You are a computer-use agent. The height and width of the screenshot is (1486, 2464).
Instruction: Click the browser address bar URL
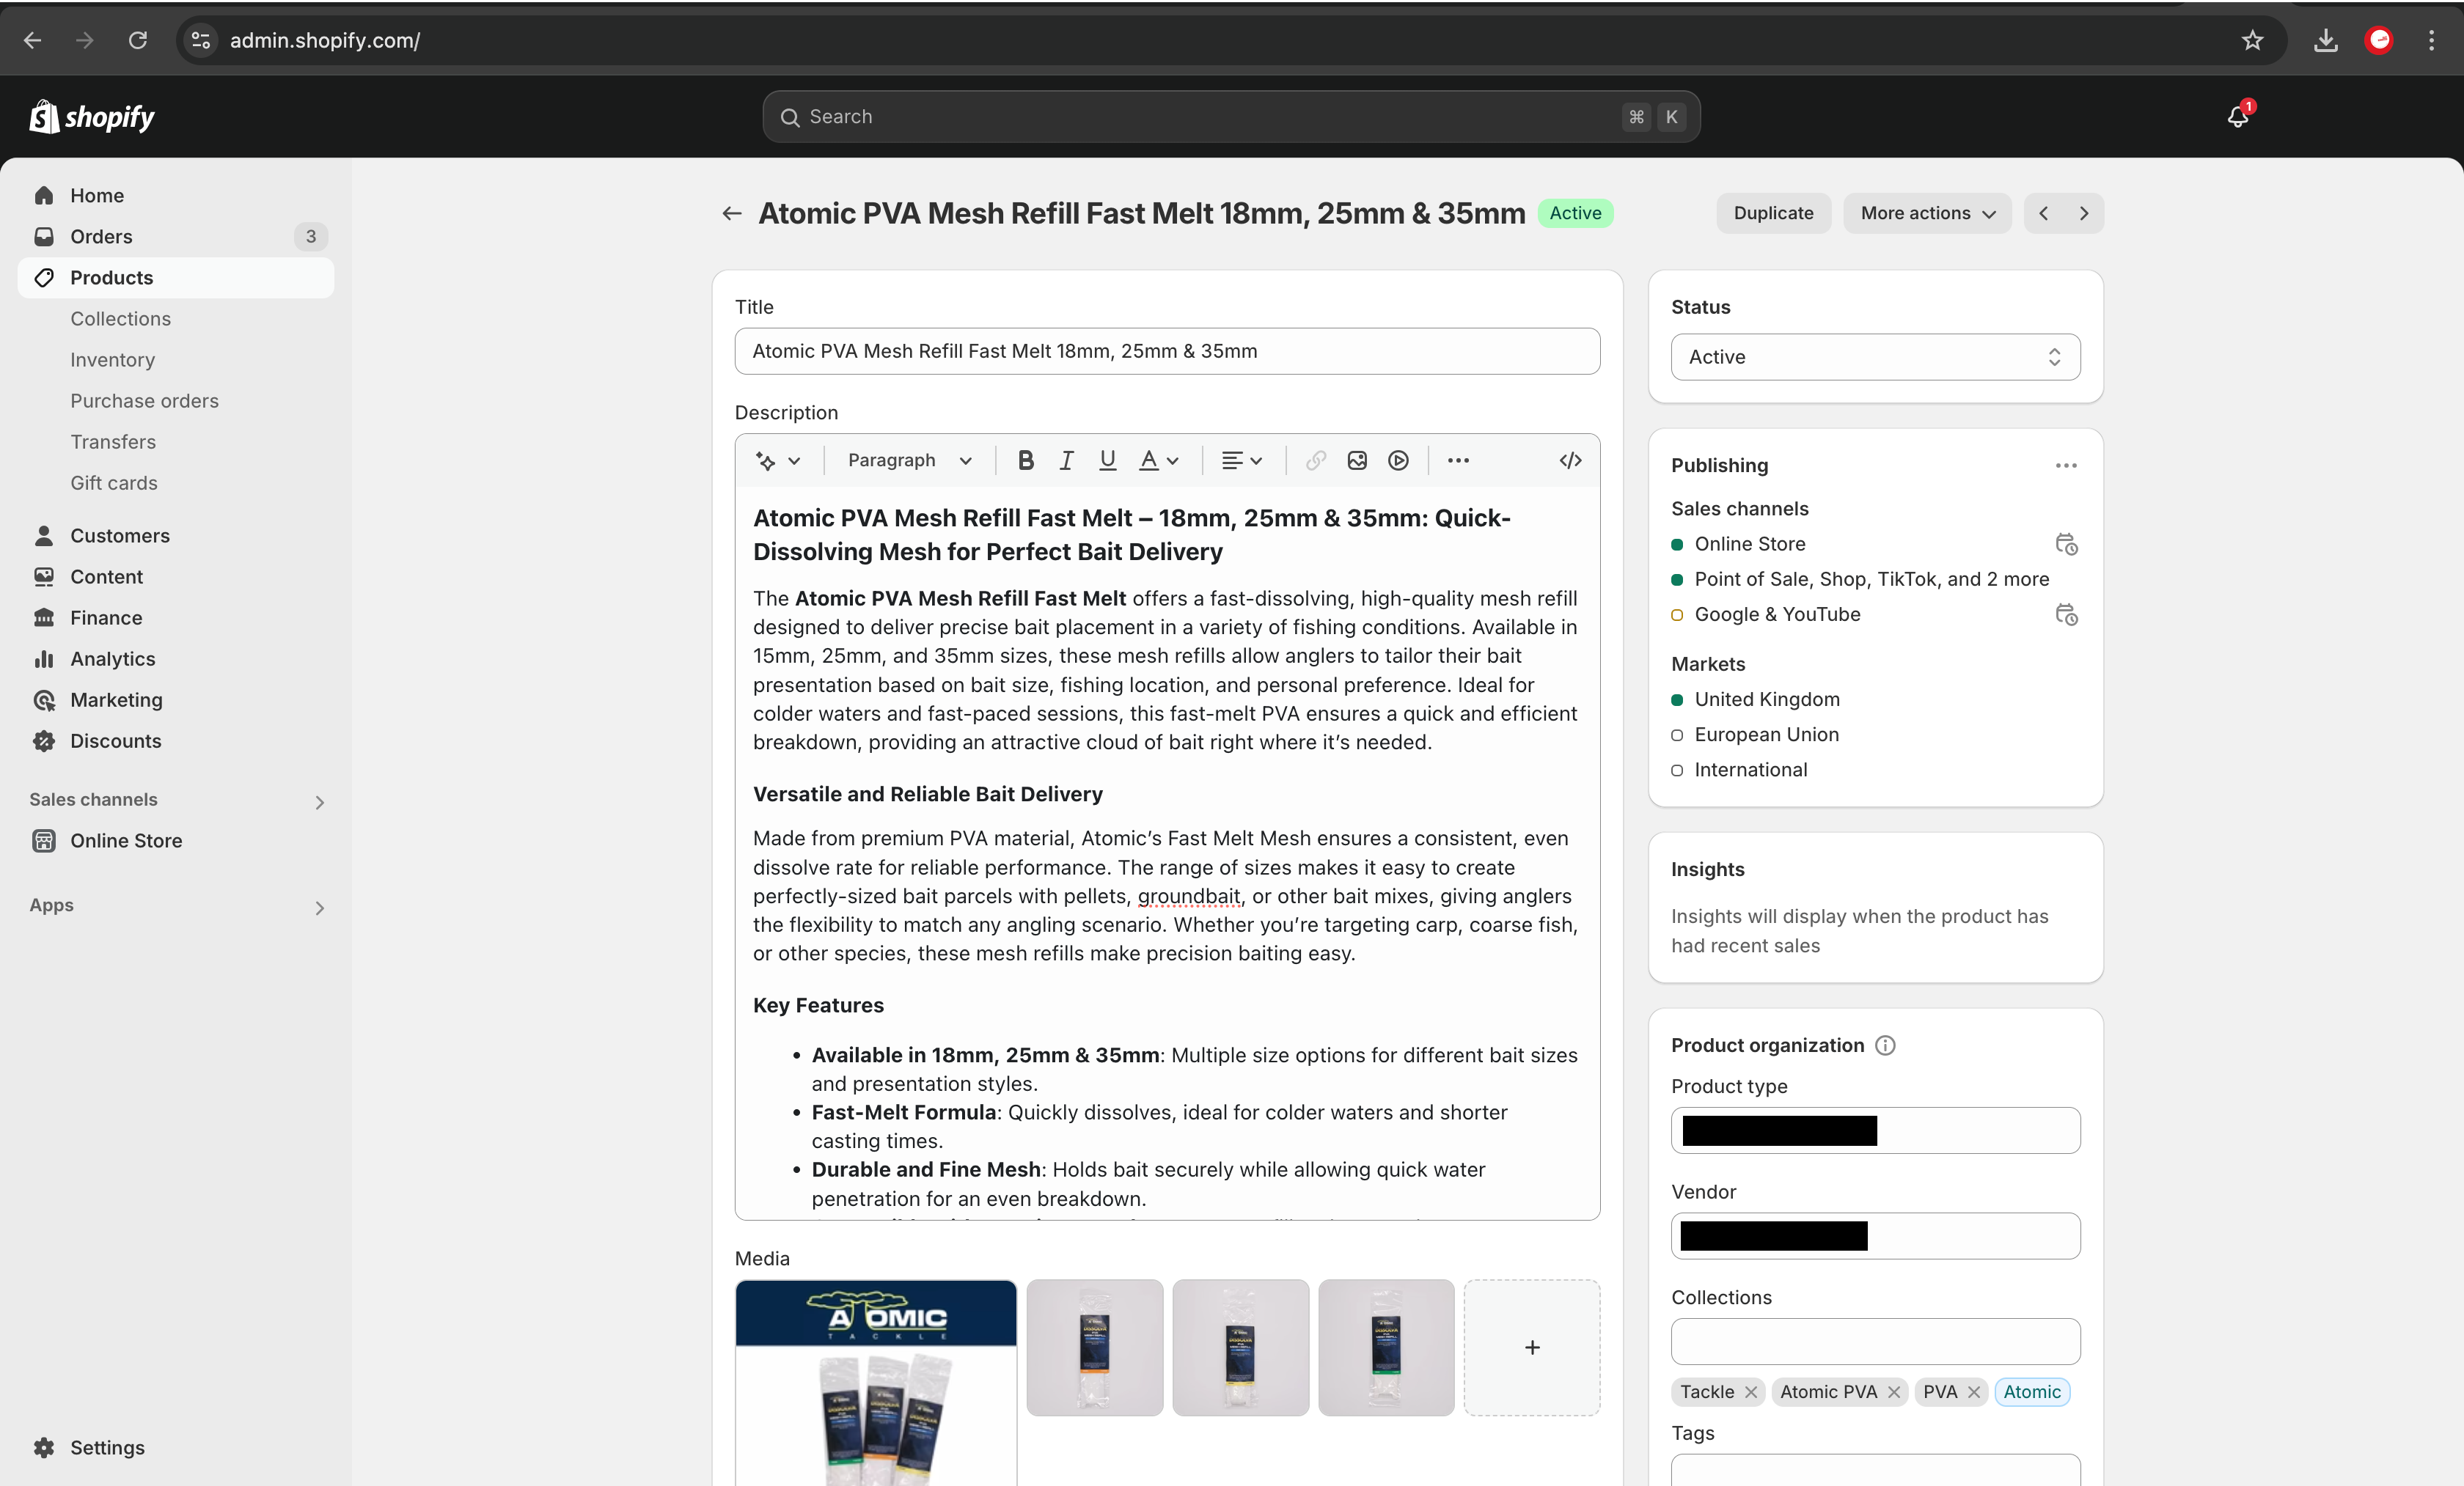pyautogui.click(x=325, y=40)
